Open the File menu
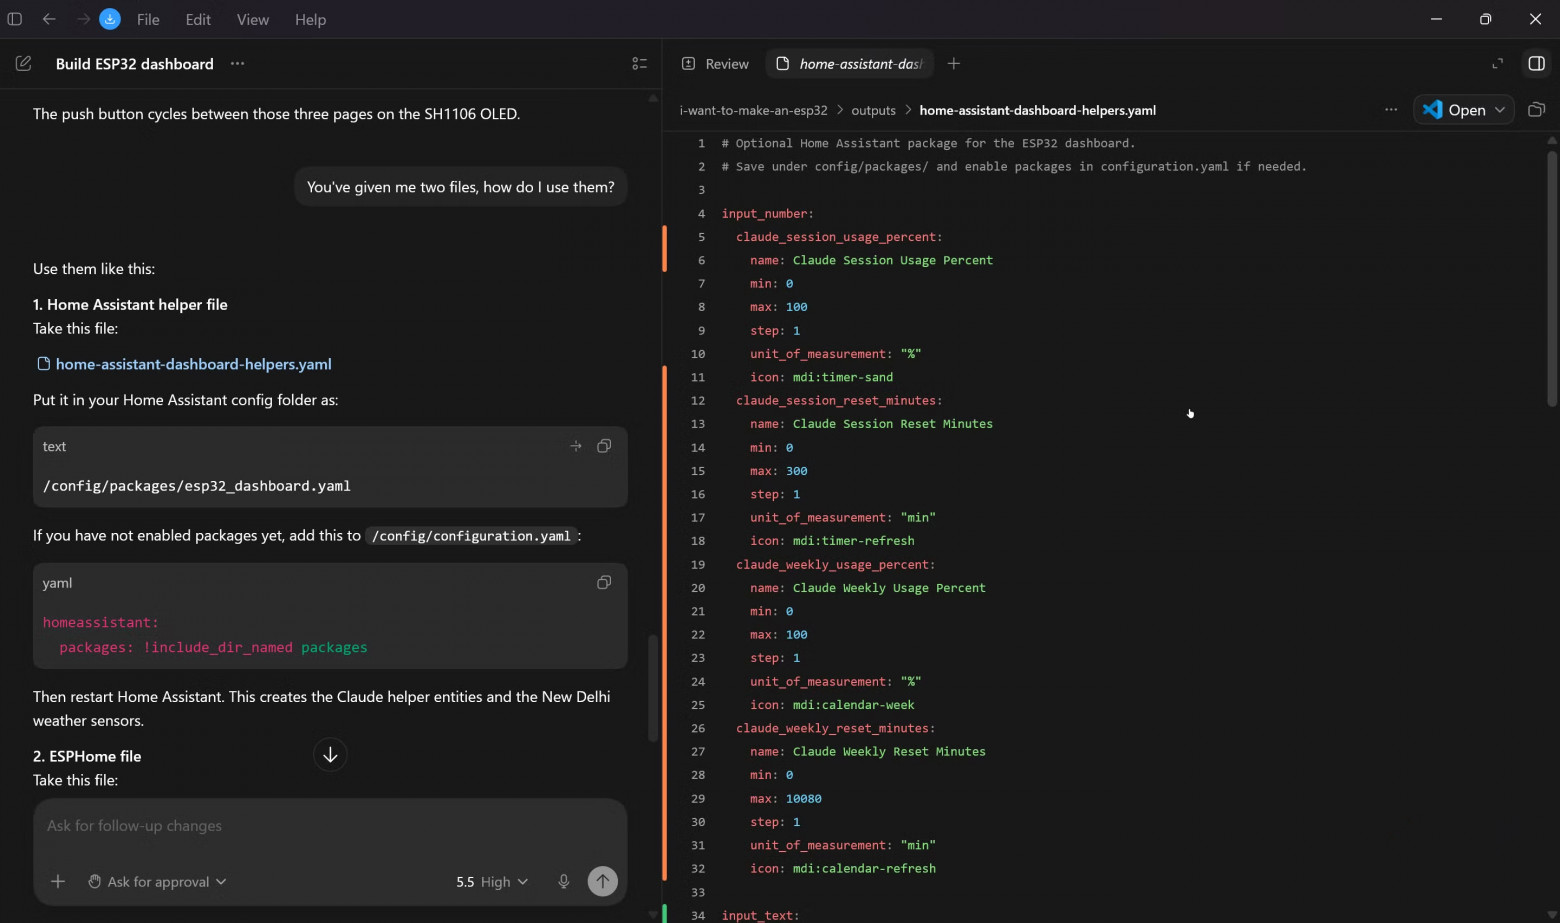 (148, 19)
